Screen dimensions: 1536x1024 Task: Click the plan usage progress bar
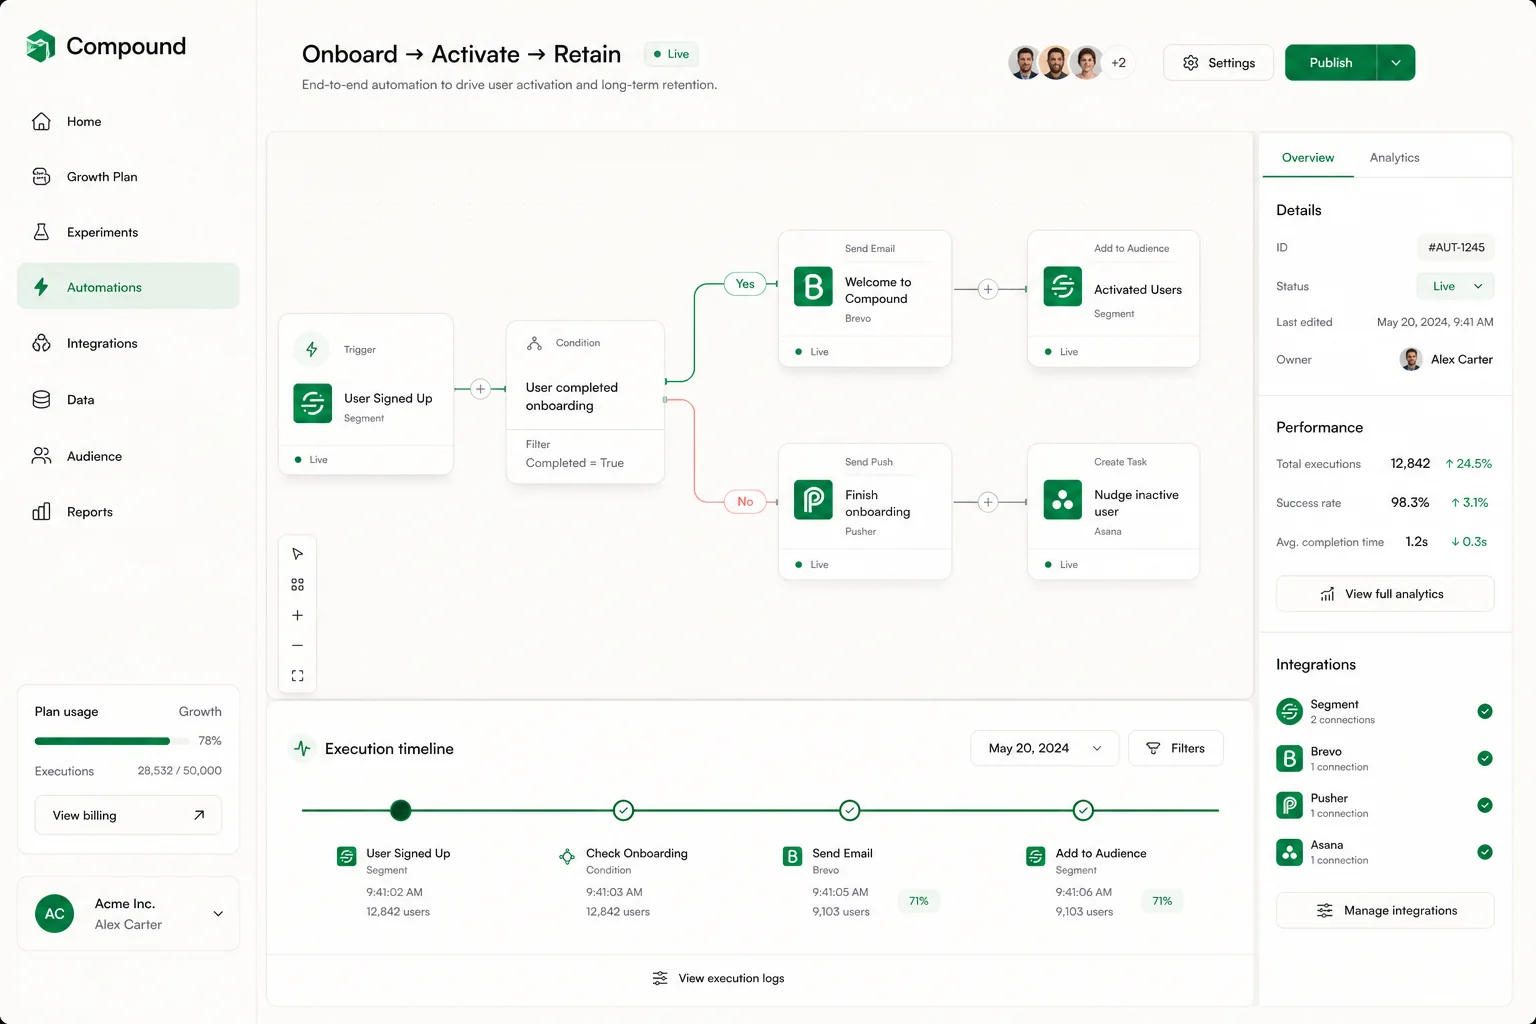pos(112,741)
